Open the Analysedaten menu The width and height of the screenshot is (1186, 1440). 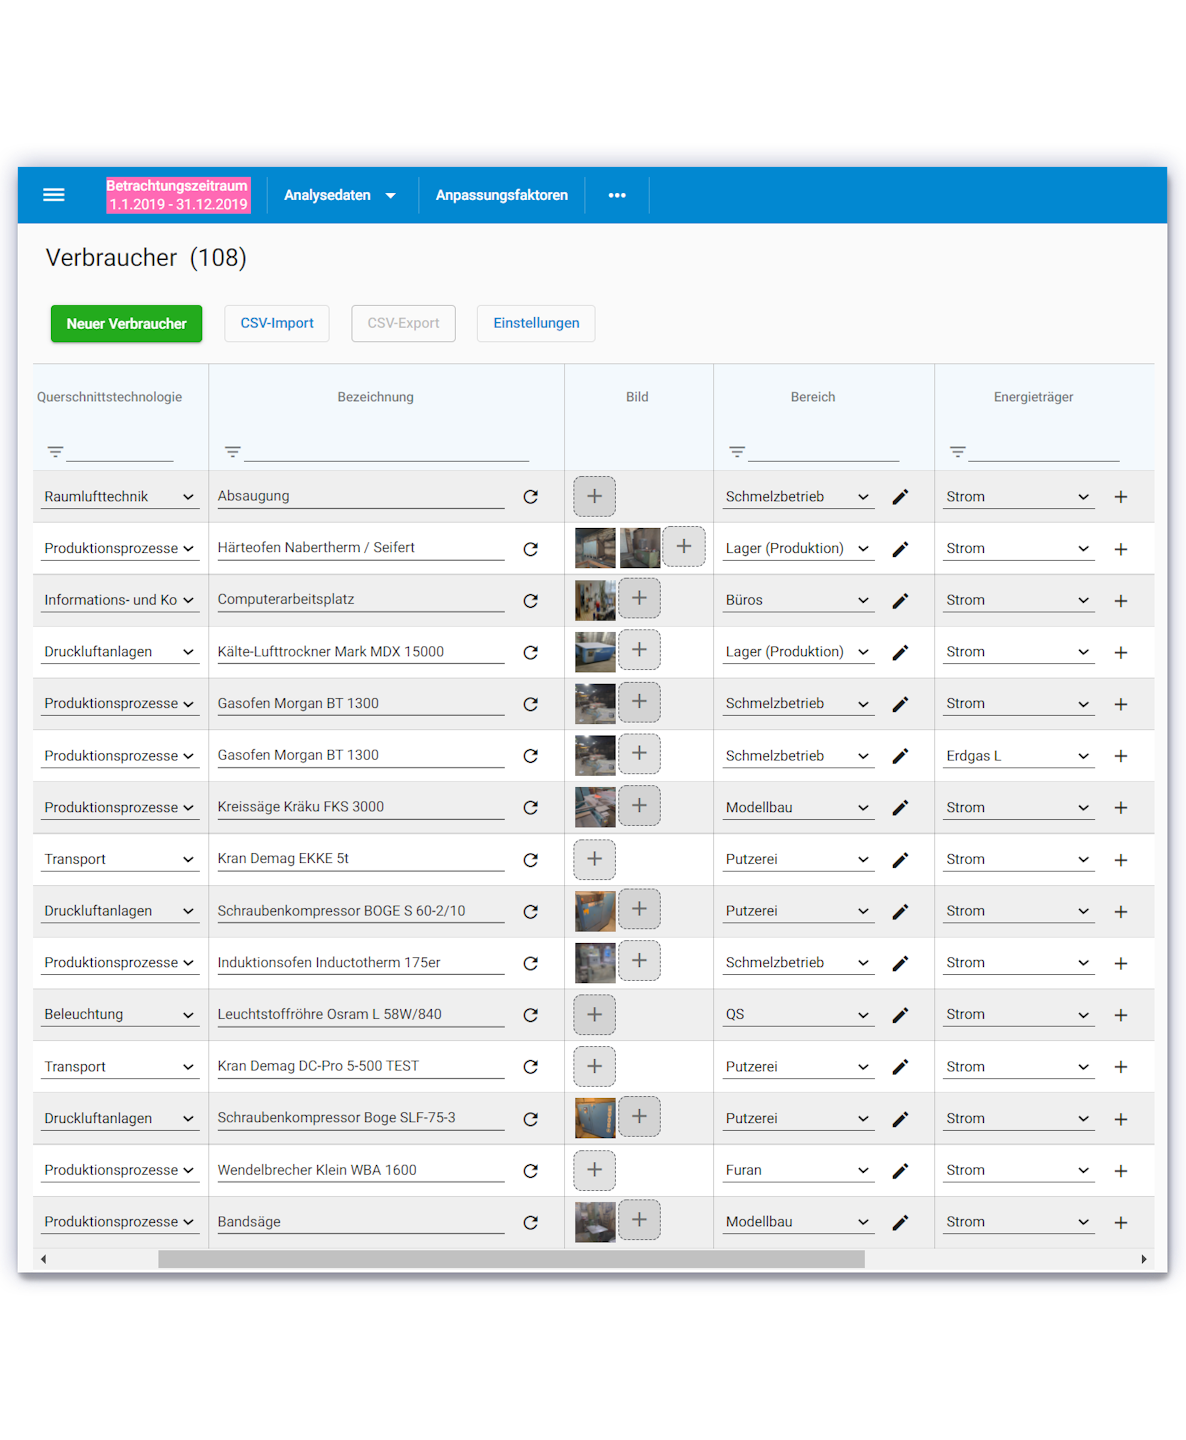point(340,195)
